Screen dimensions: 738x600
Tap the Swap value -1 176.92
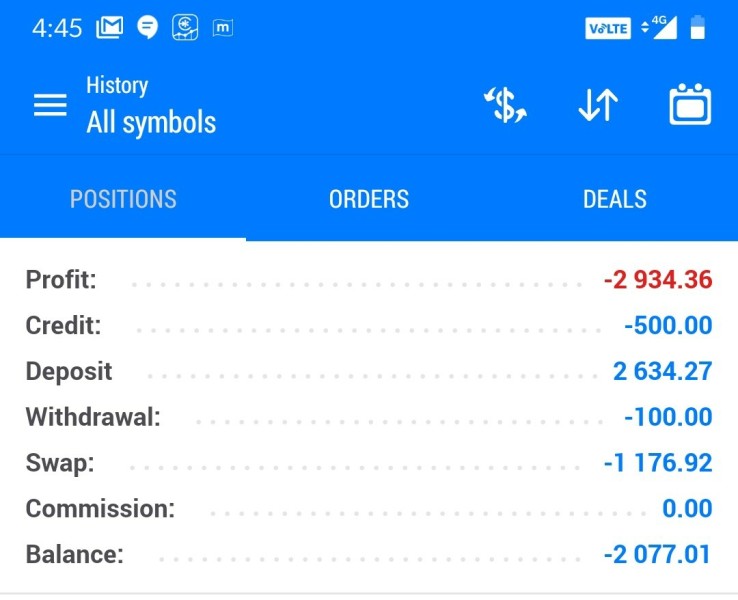coord(657,463)
